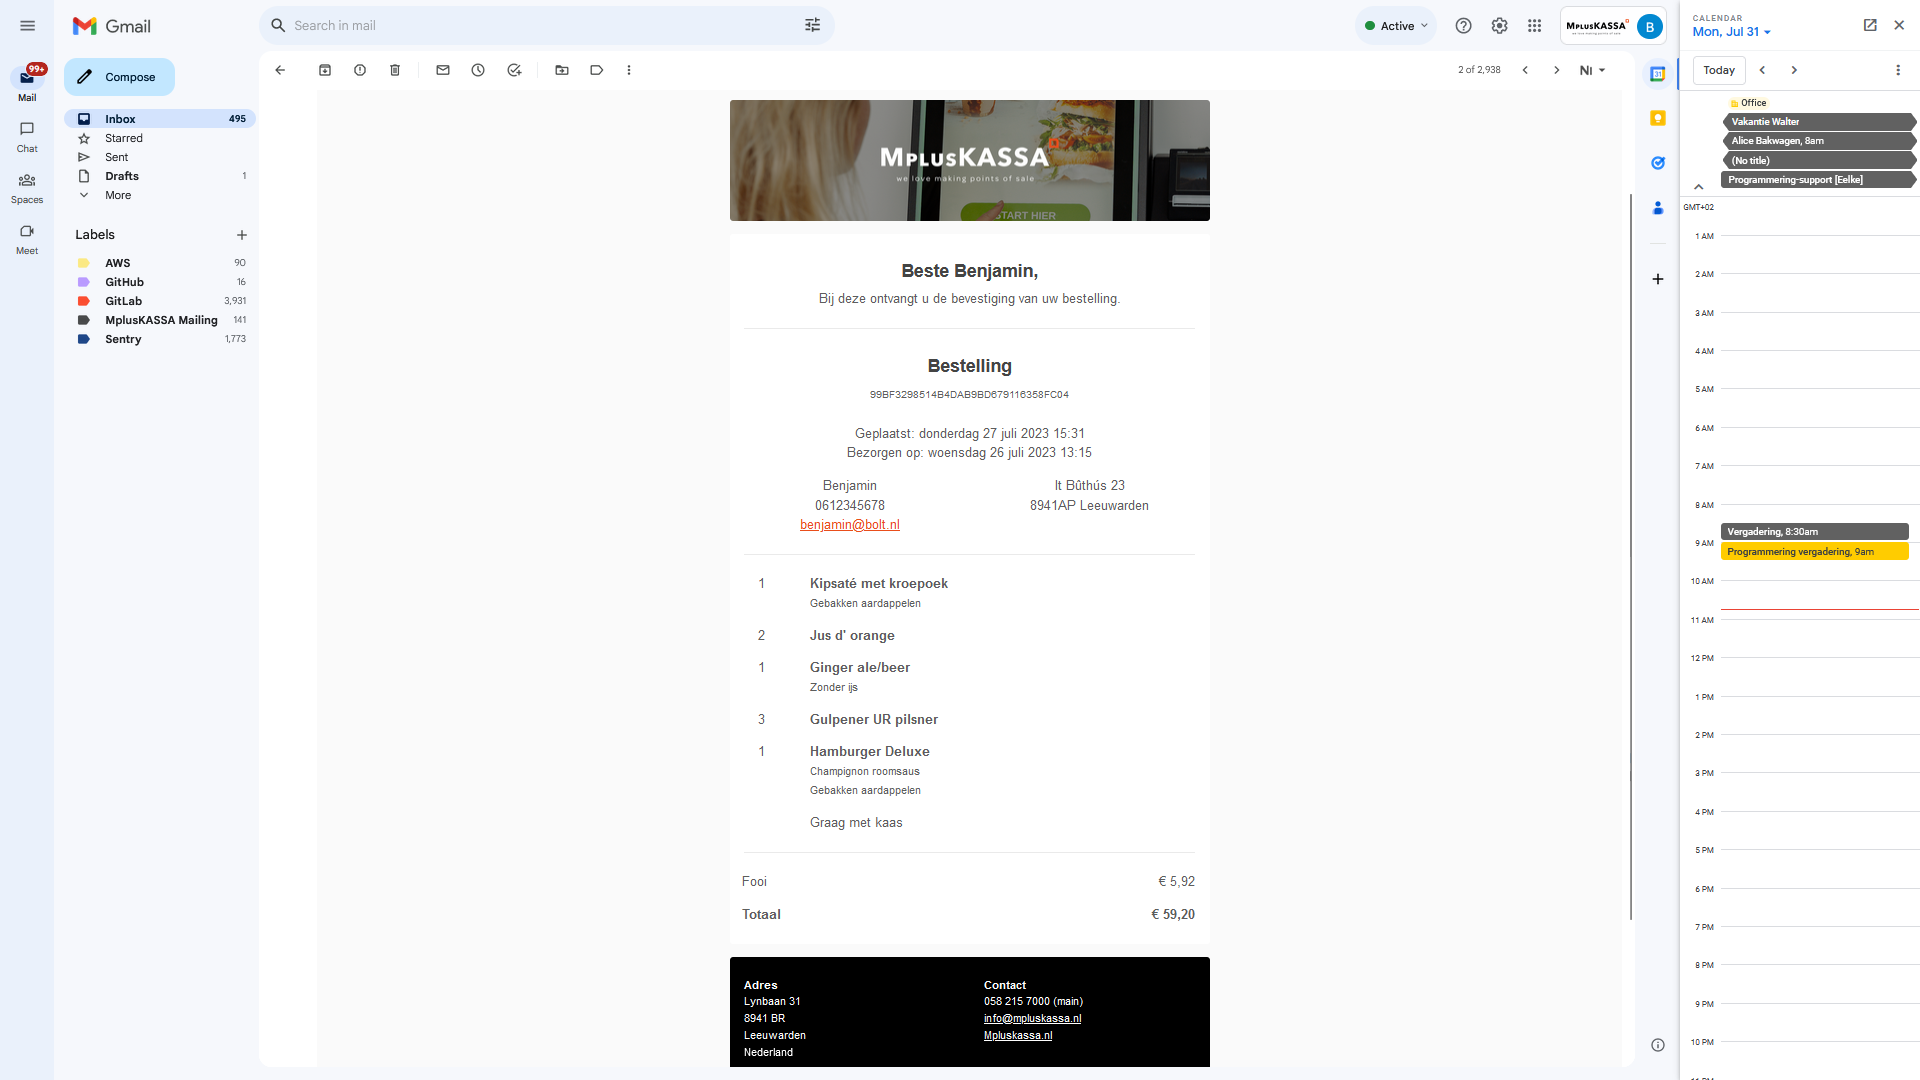Mark the email as unread
Viewport: 1920px width, 1080px height.
tap(443, 70)
